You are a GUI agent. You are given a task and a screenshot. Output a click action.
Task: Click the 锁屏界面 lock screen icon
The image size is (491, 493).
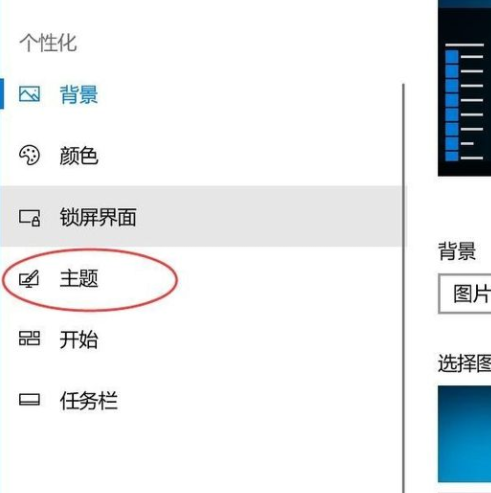tap(29, 218)
